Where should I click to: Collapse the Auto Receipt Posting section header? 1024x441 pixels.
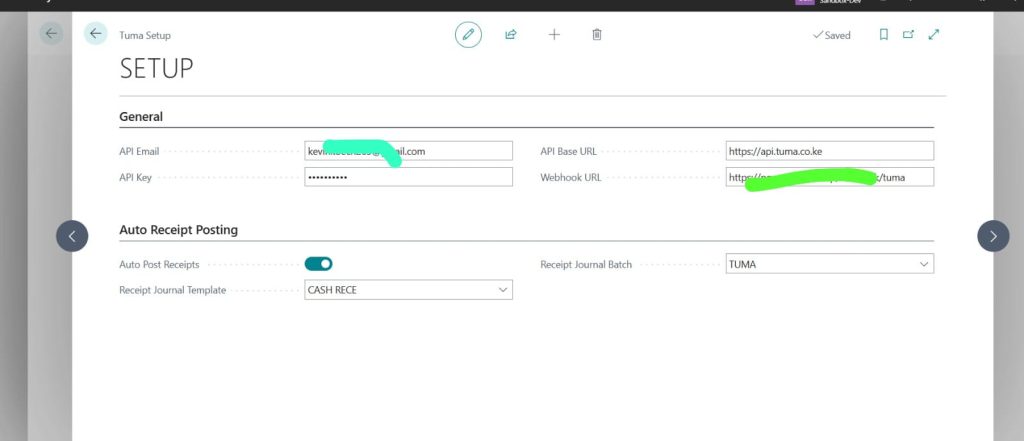[178, 230]
